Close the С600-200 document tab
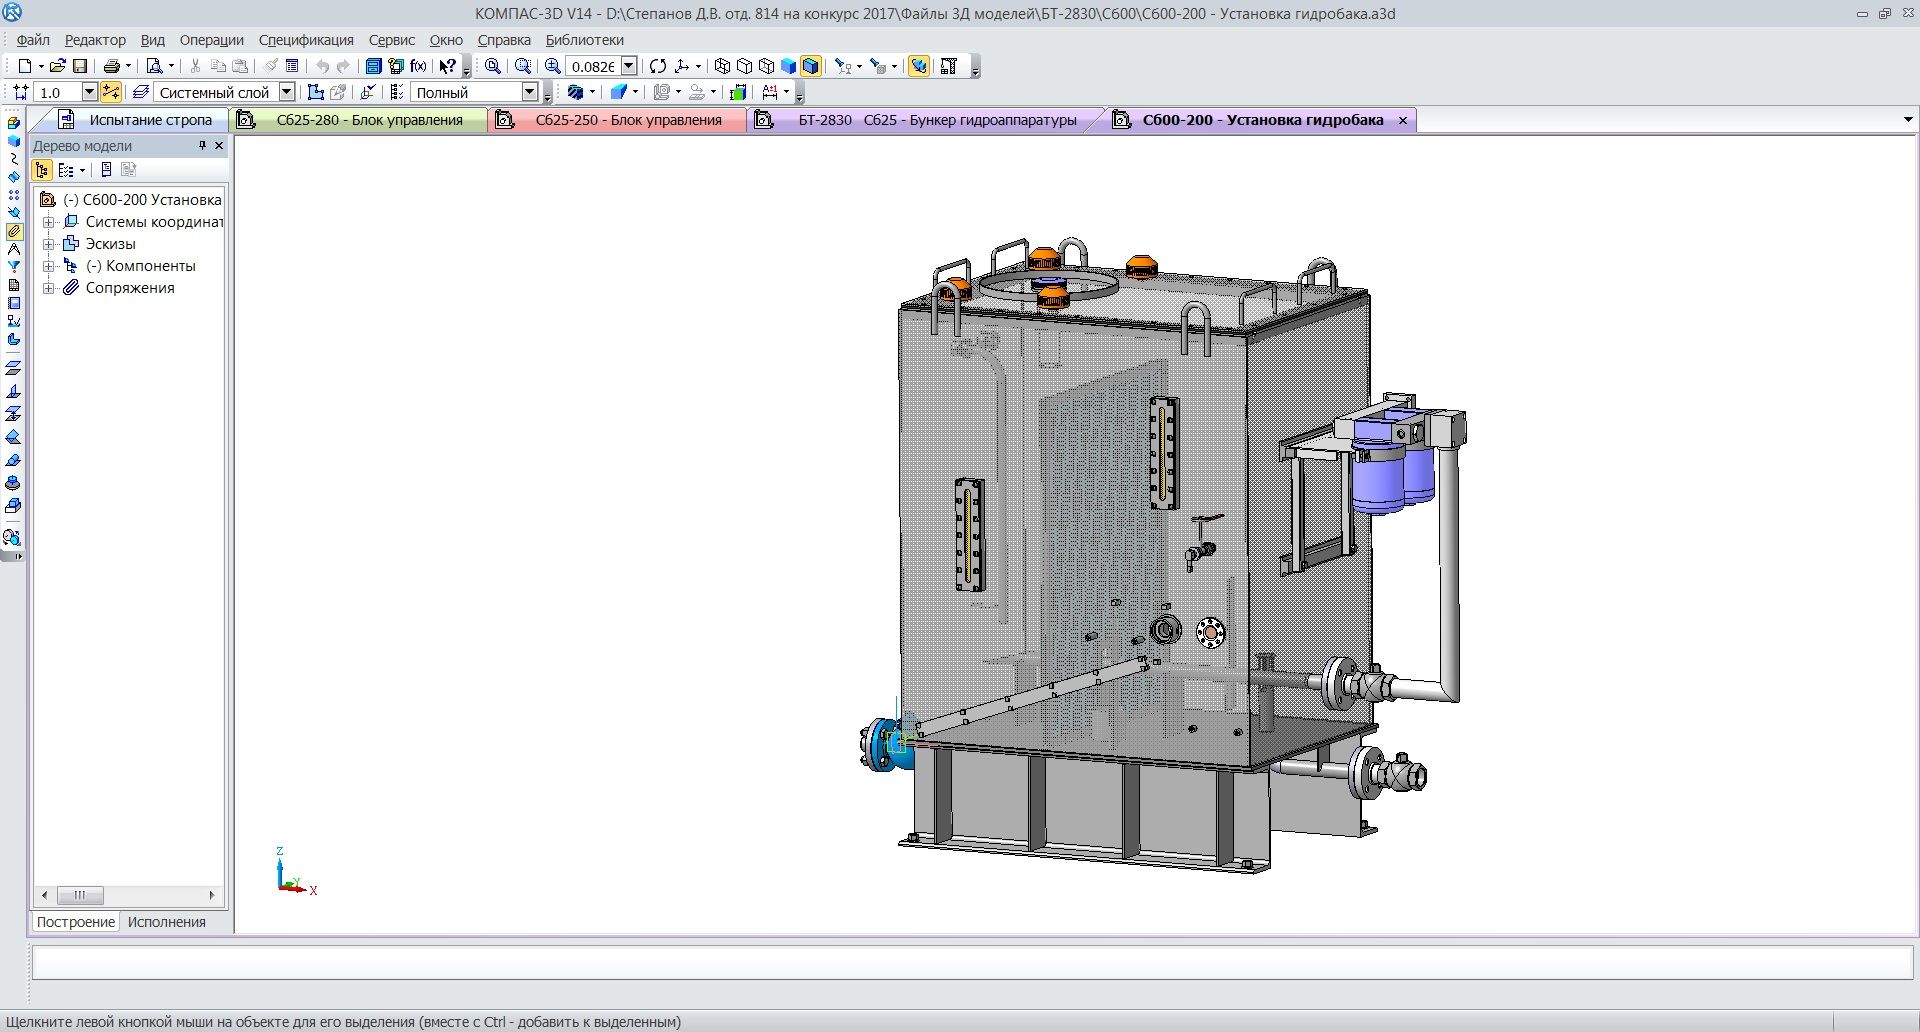This screenshot has height=1032, width=1920. coord(1402,120)
